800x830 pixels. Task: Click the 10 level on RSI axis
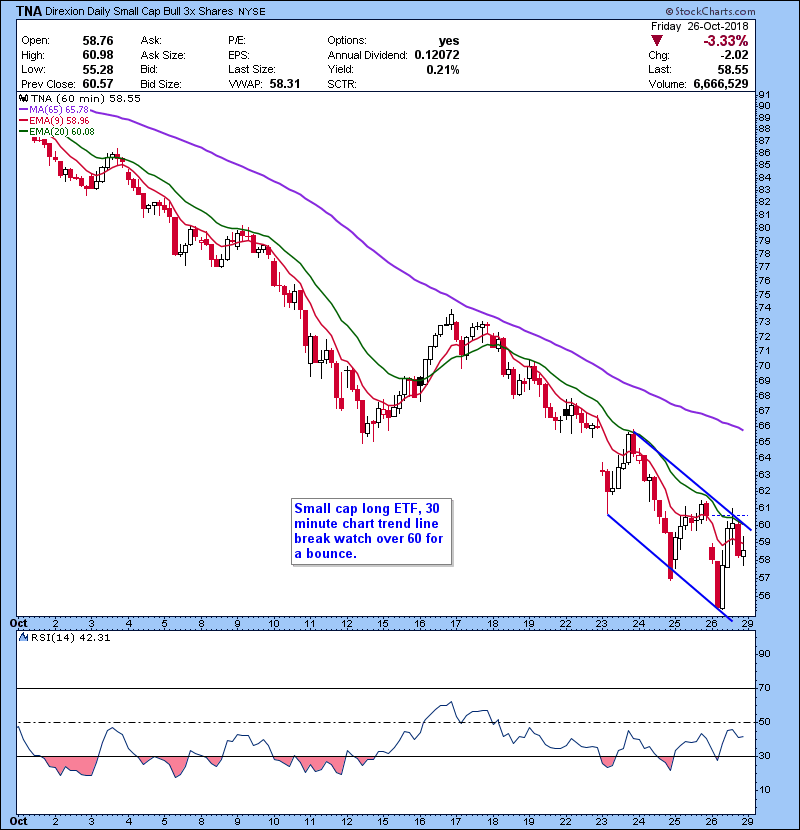pyautogui.click(x=765, y=790)
